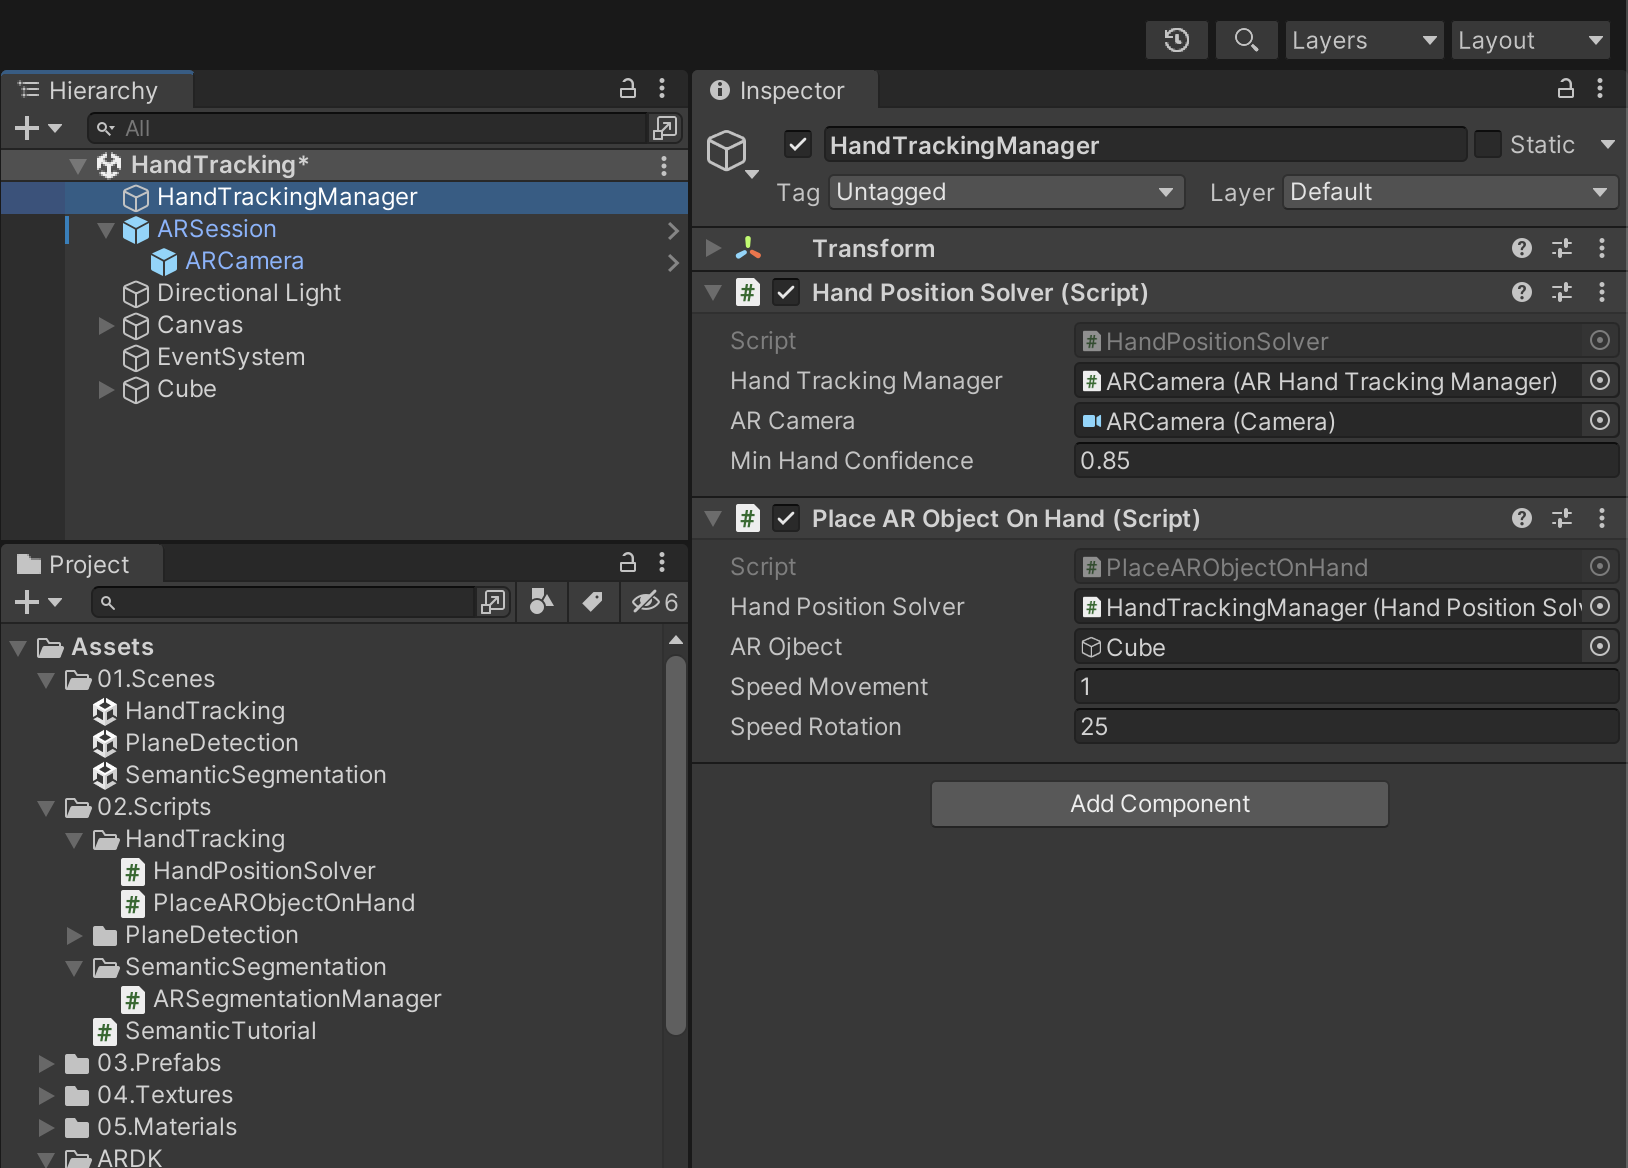Uncheck HandTrackingManager active checkbox
This screenshot has height=1168, width=1628.
pyautogui.click(x=797, y=145)
